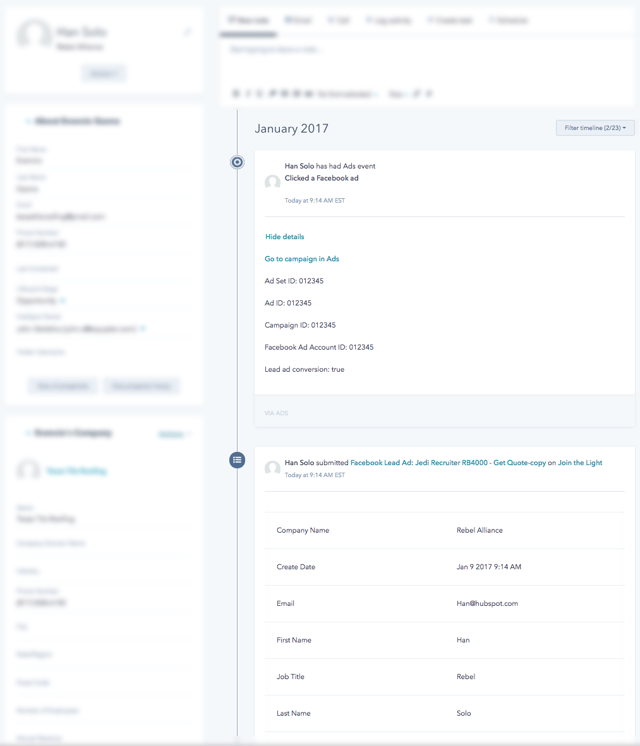
Task: Click Han Solo's avatar in Ads event card
Action: (272, 183)
